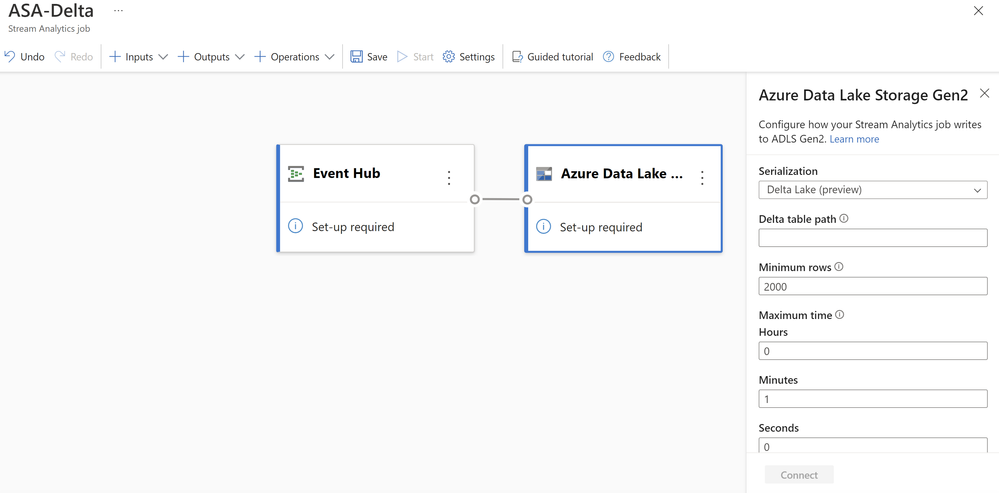Click the Undo arrow icon
999x493 pixels.
(x=10, y=57)
